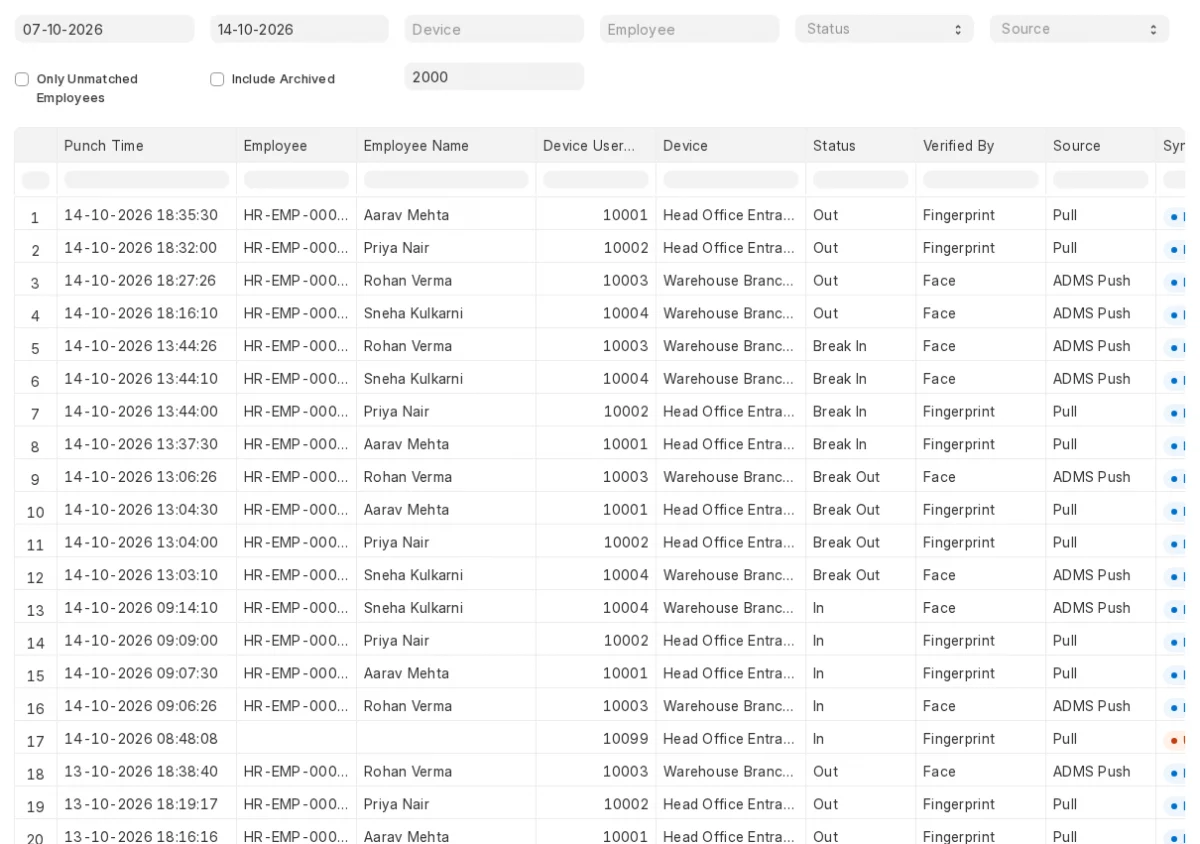Tick the Include Archived checkbox
This screenshot has width=1200, height=844.
point(217,79)
